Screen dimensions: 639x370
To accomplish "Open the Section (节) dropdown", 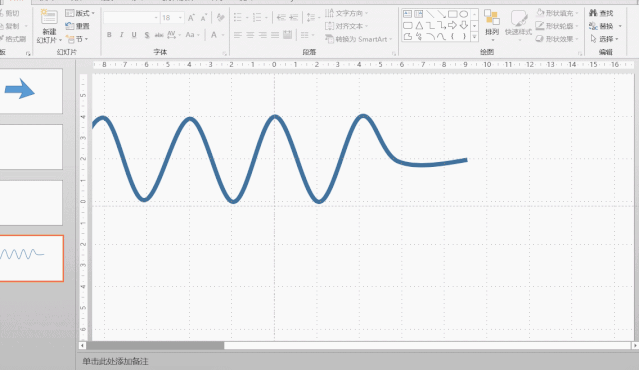I will 77,39.
